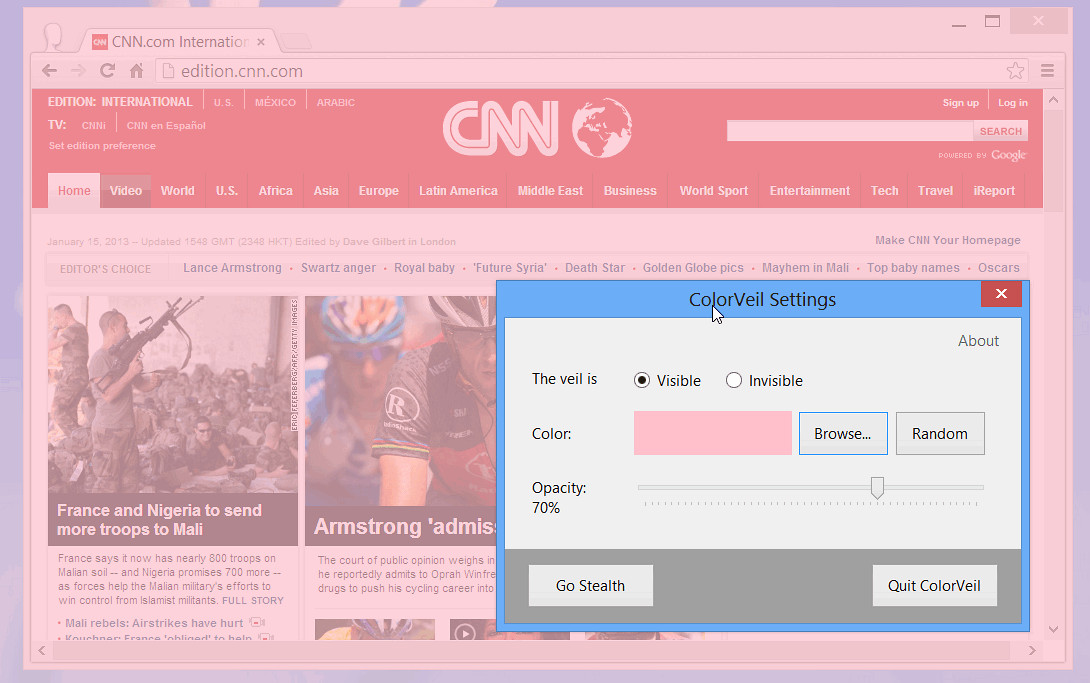Open the About link in ColorVeil
The width and height of the screenshot is (1090, 683).
click(978, 340)
